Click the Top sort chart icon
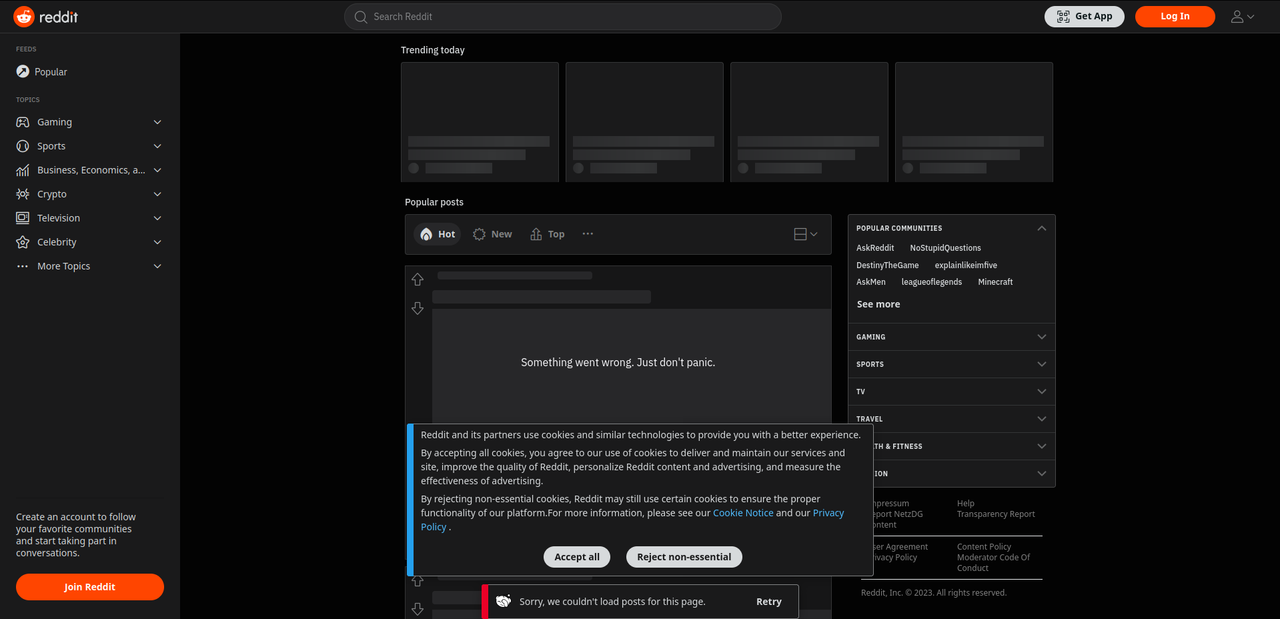The width and height of the screenshot is (1280, 619). [x=536, y=234]
